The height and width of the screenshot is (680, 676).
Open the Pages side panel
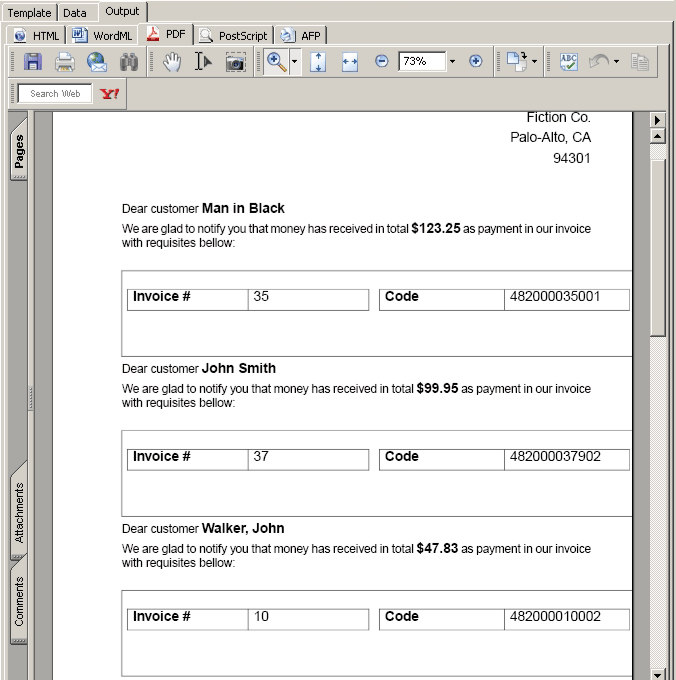[x=19, y=150]
